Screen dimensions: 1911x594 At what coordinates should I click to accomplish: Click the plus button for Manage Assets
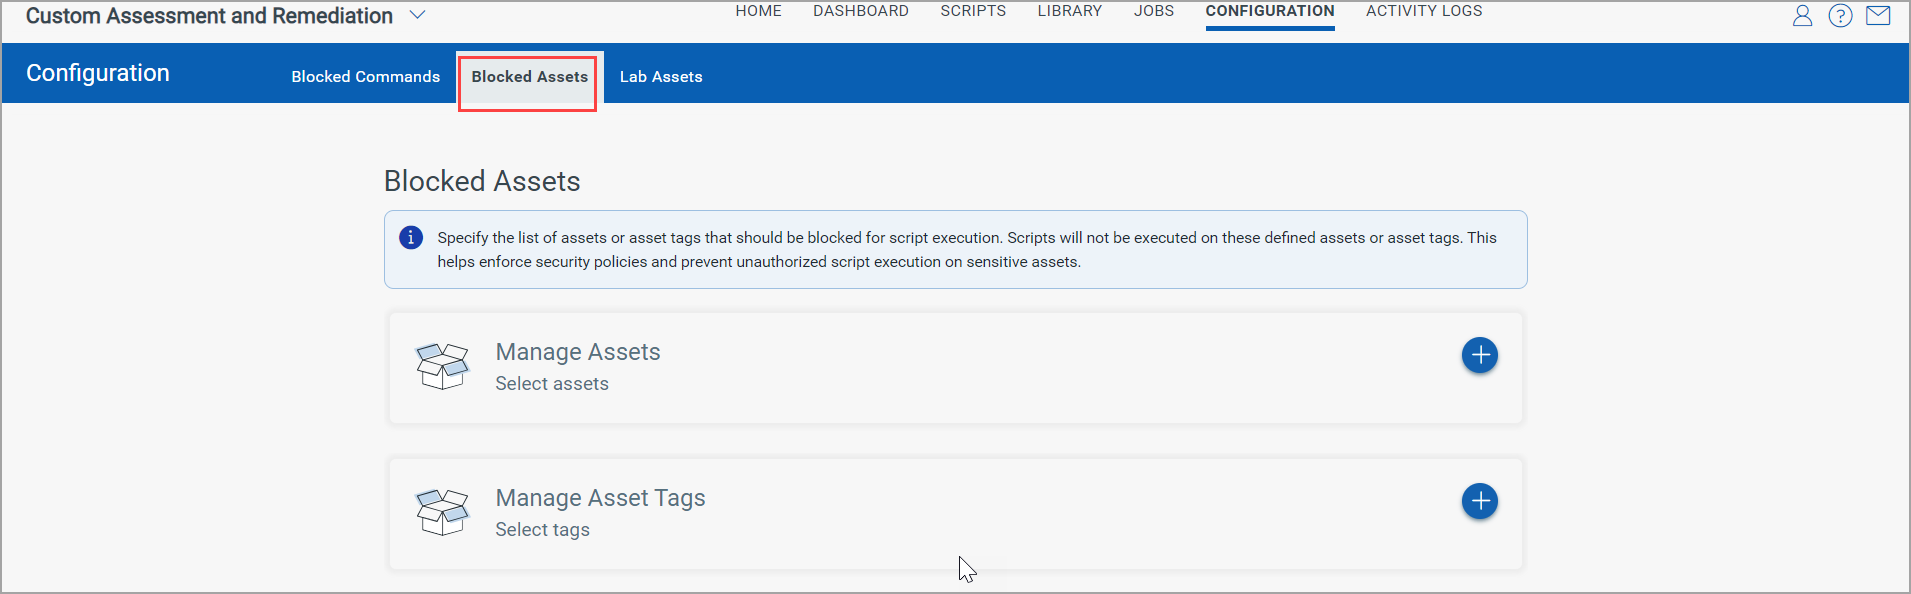point(1479,355)
